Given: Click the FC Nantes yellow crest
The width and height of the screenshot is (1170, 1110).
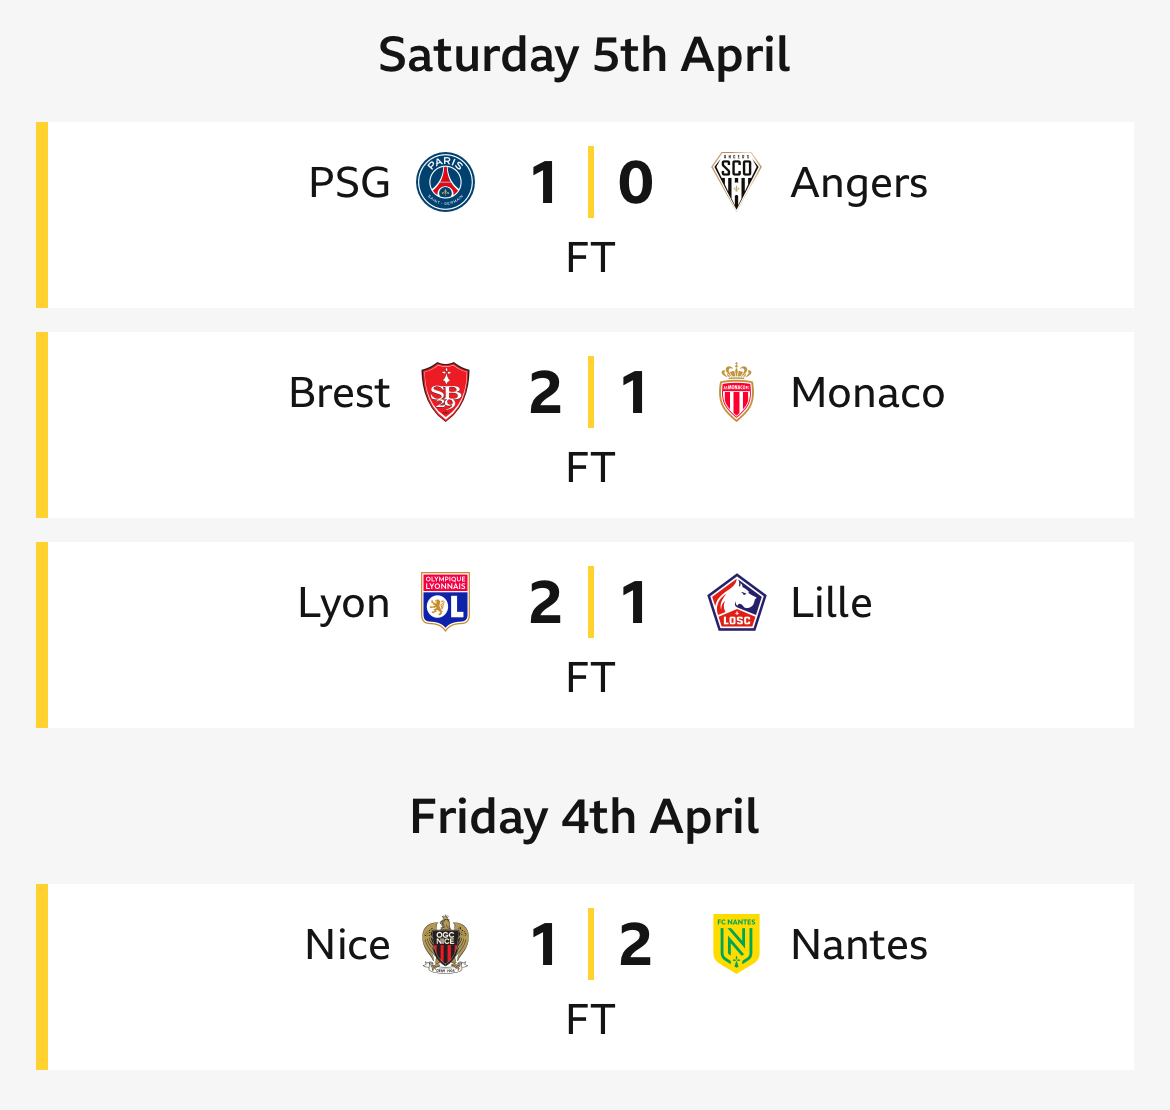Looking at the screenshot, I should [x=736, y=944].
